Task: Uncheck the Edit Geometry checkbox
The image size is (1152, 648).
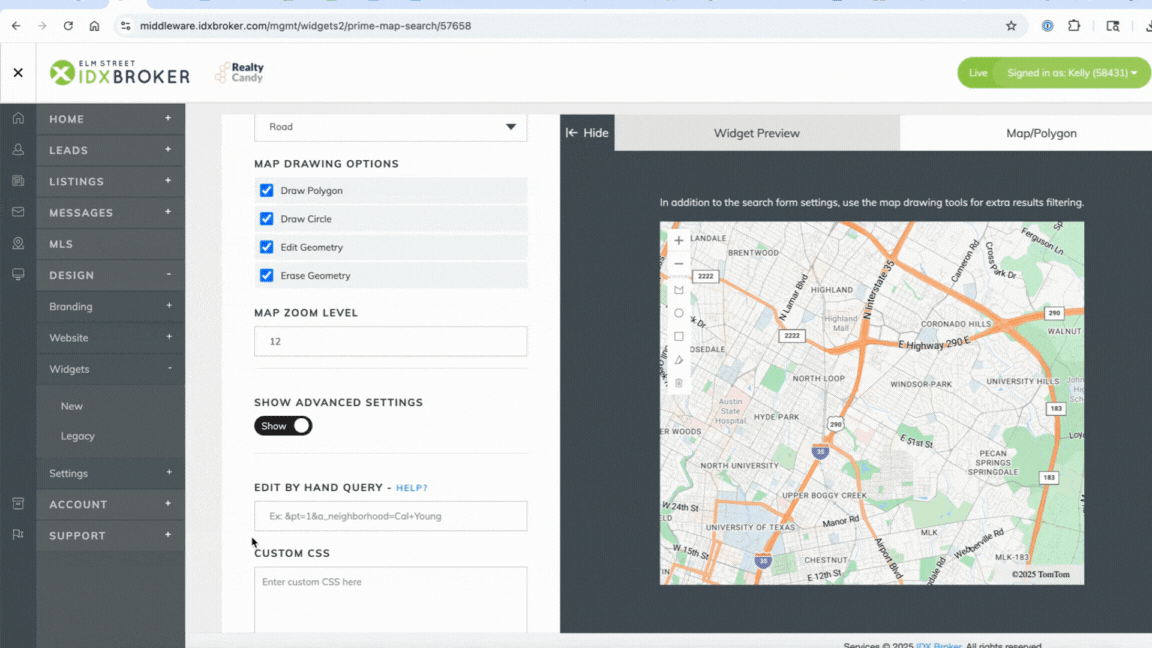Action: point(267,247)
